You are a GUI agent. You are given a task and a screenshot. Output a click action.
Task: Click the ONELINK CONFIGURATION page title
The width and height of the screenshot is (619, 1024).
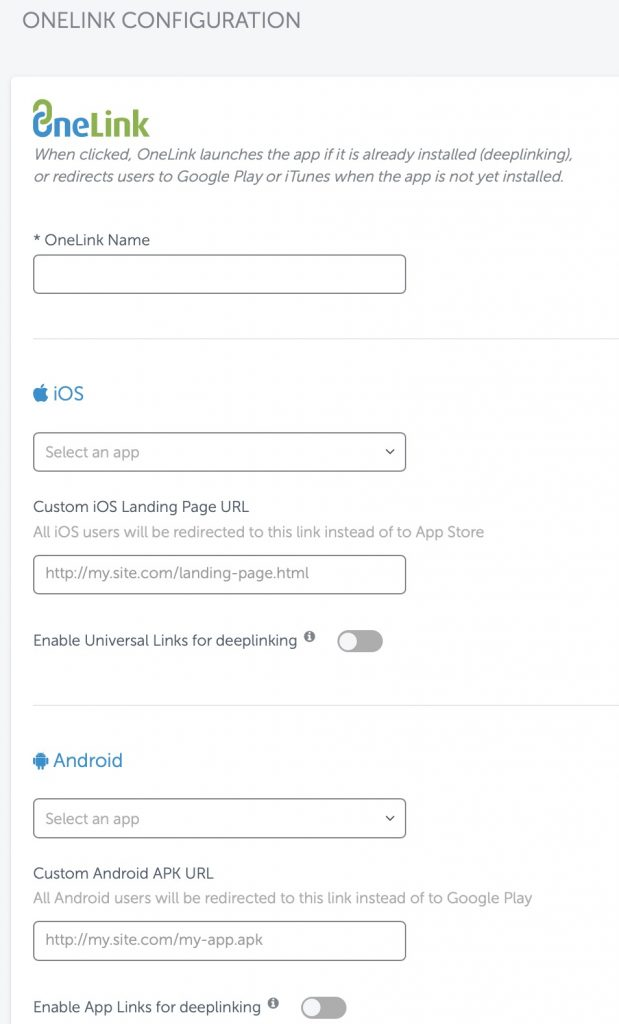click(161, 20)
